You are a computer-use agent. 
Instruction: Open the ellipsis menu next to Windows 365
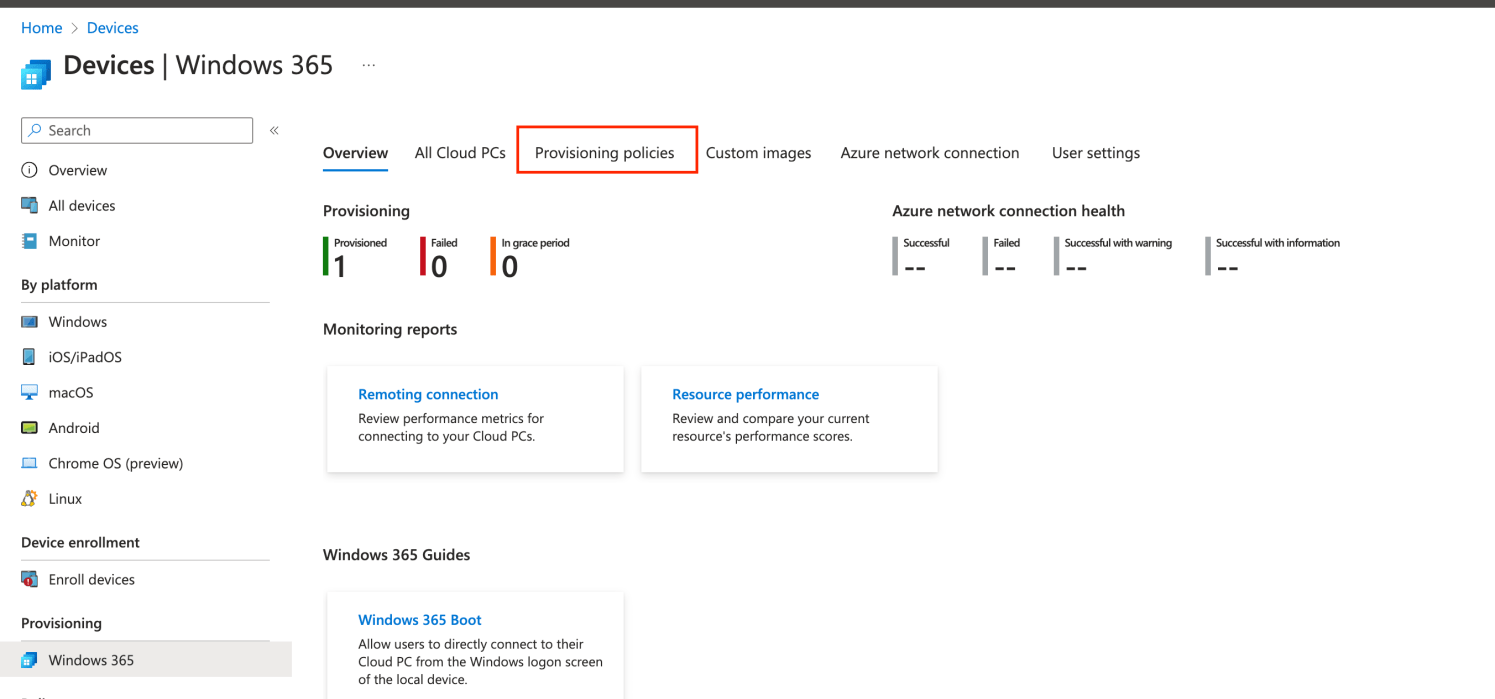pos(368,63)
